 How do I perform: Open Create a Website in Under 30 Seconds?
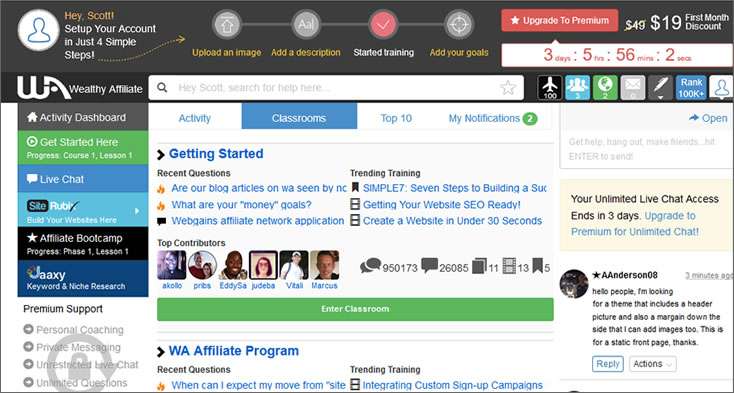click(452, 221)
